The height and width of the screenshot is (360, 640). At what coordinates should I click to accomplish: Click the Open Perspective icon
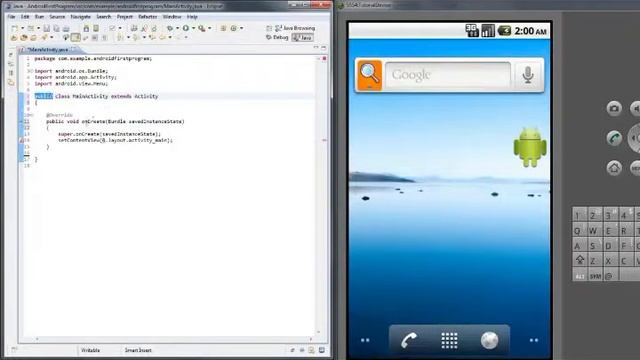coord(269,28)
